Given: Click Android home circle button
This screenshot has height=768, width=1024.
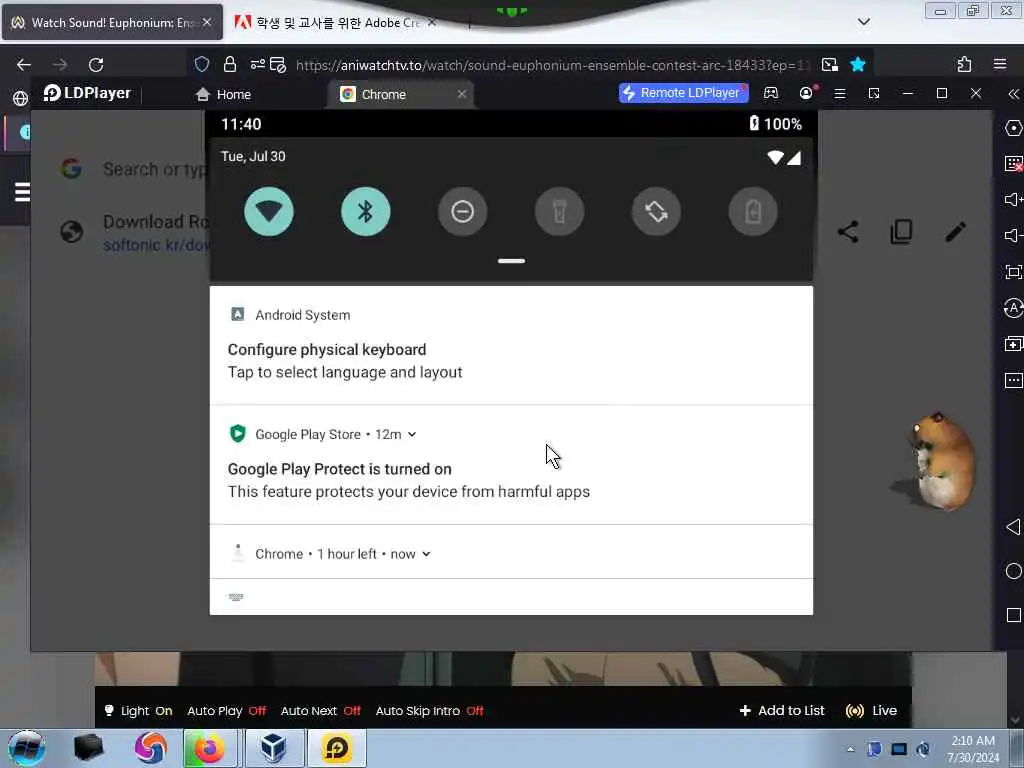Looking at the screenshot, I should pos(1013,571).
